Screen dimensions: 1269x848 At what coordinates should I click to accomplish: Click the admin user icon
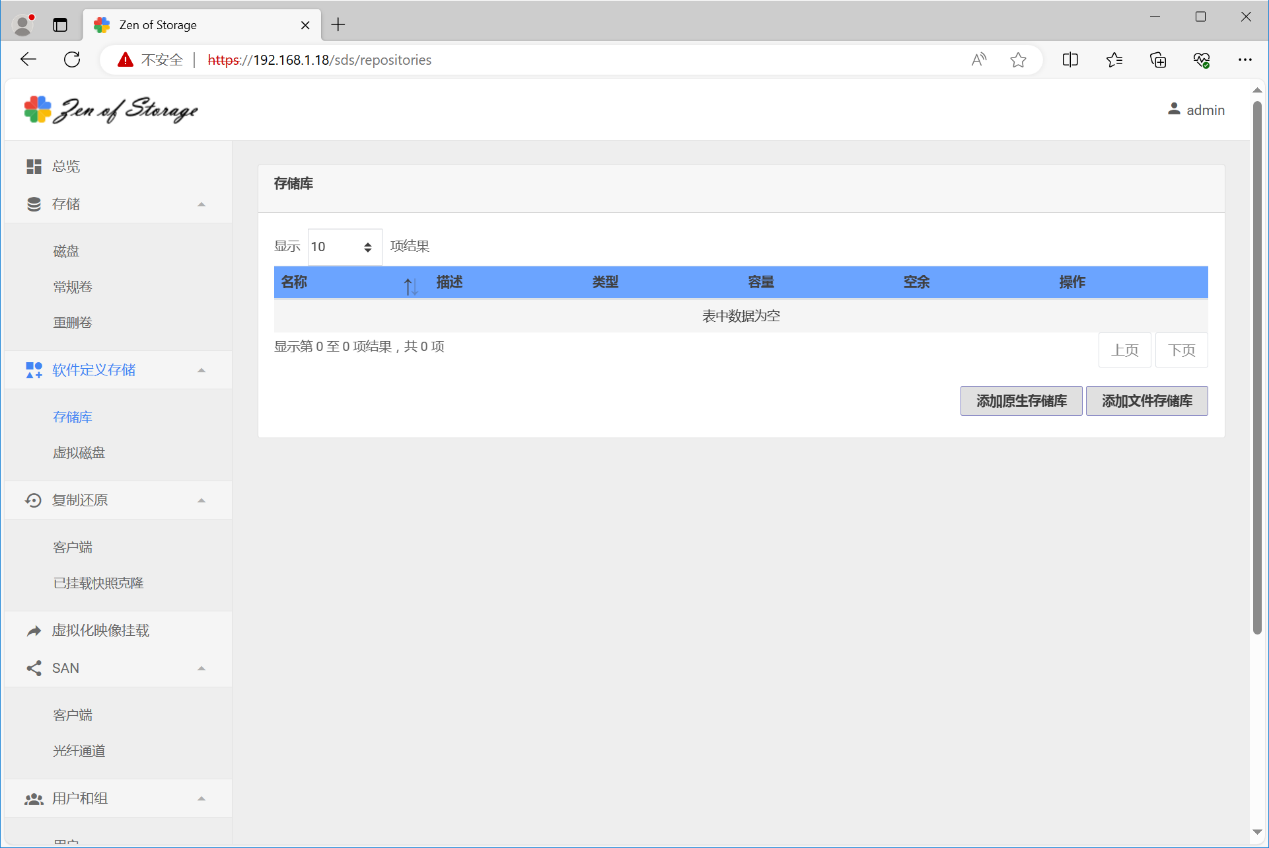[x=1174, y=110]
